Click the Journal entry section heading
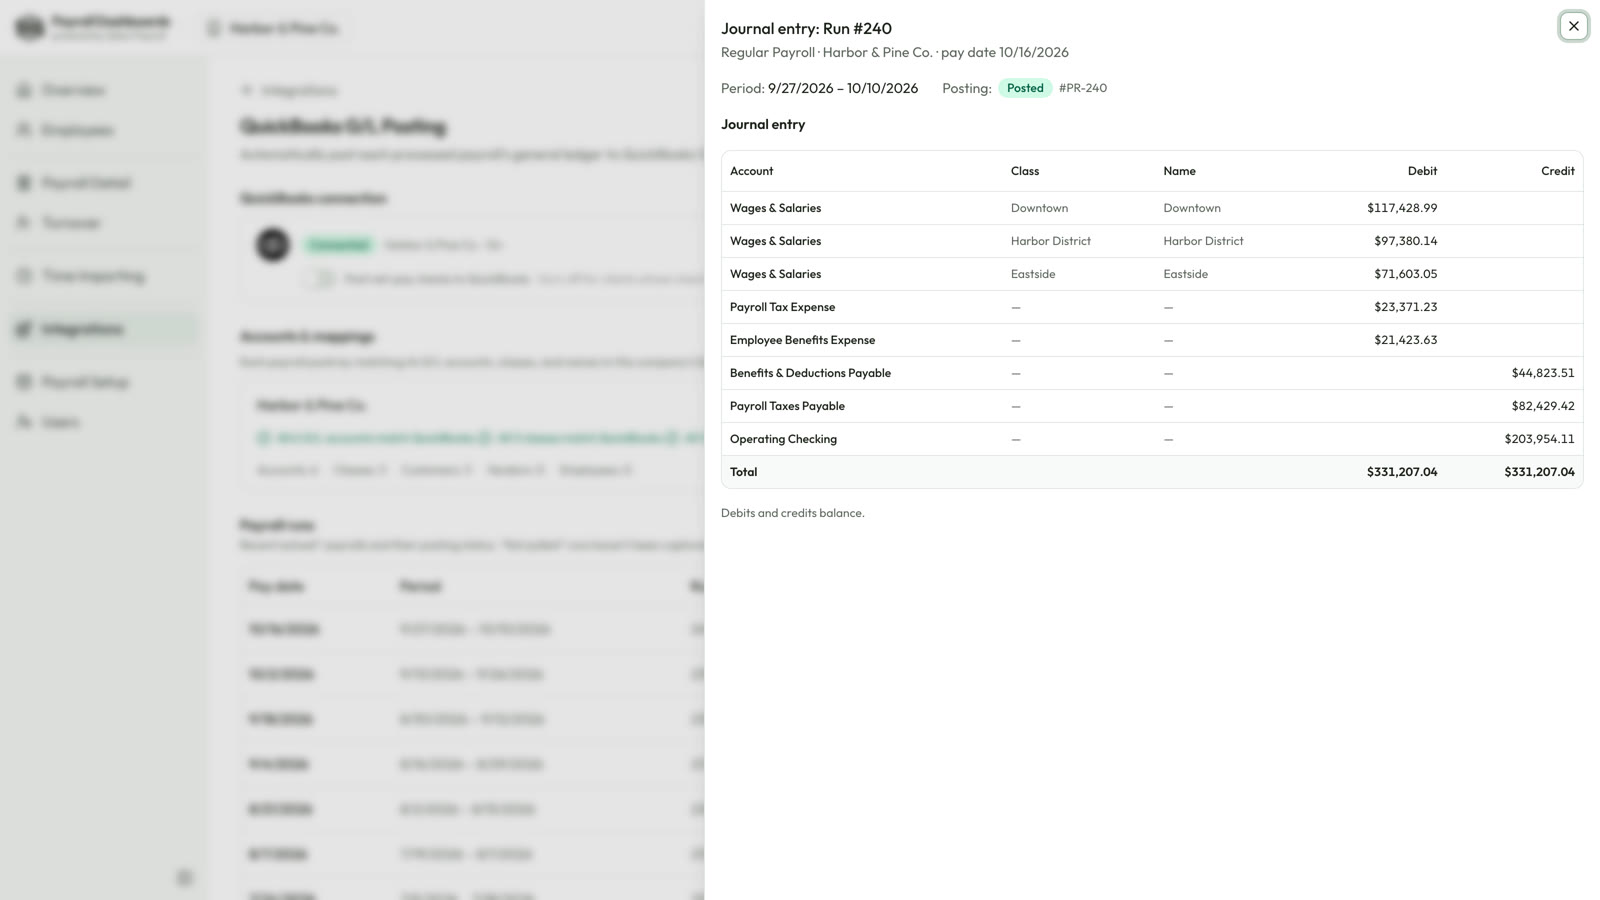Viewport: 1600px width, 900px height. click(x=763, y=125)
